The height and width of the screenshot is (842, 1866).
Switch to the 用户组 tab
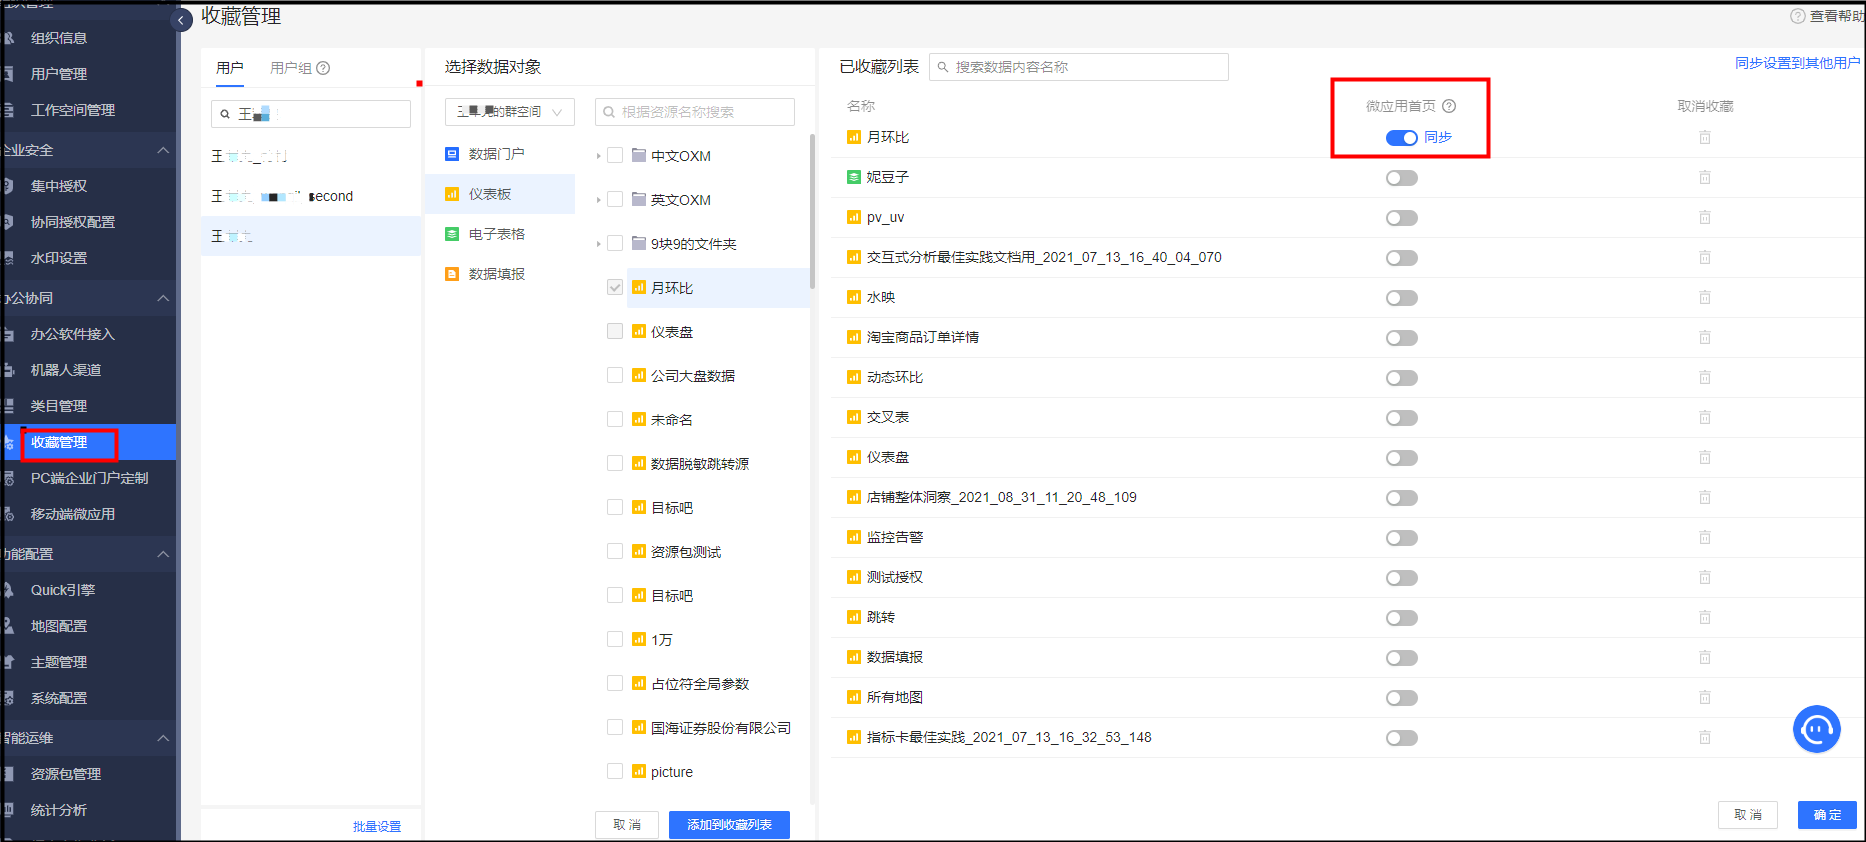pyautogui.click(x=291, y=68)
